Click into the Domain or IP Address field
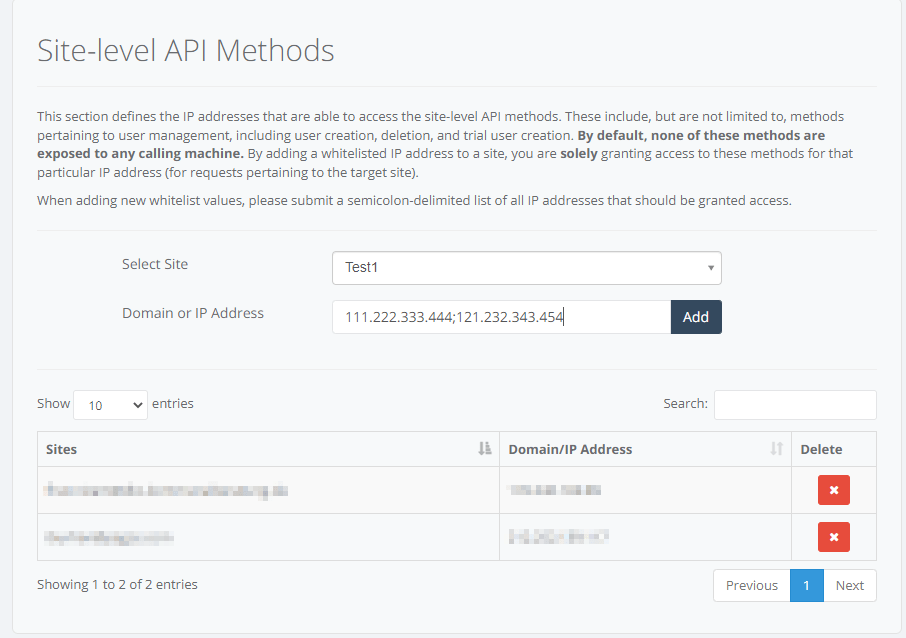906x638 pixels. point(501,317)
